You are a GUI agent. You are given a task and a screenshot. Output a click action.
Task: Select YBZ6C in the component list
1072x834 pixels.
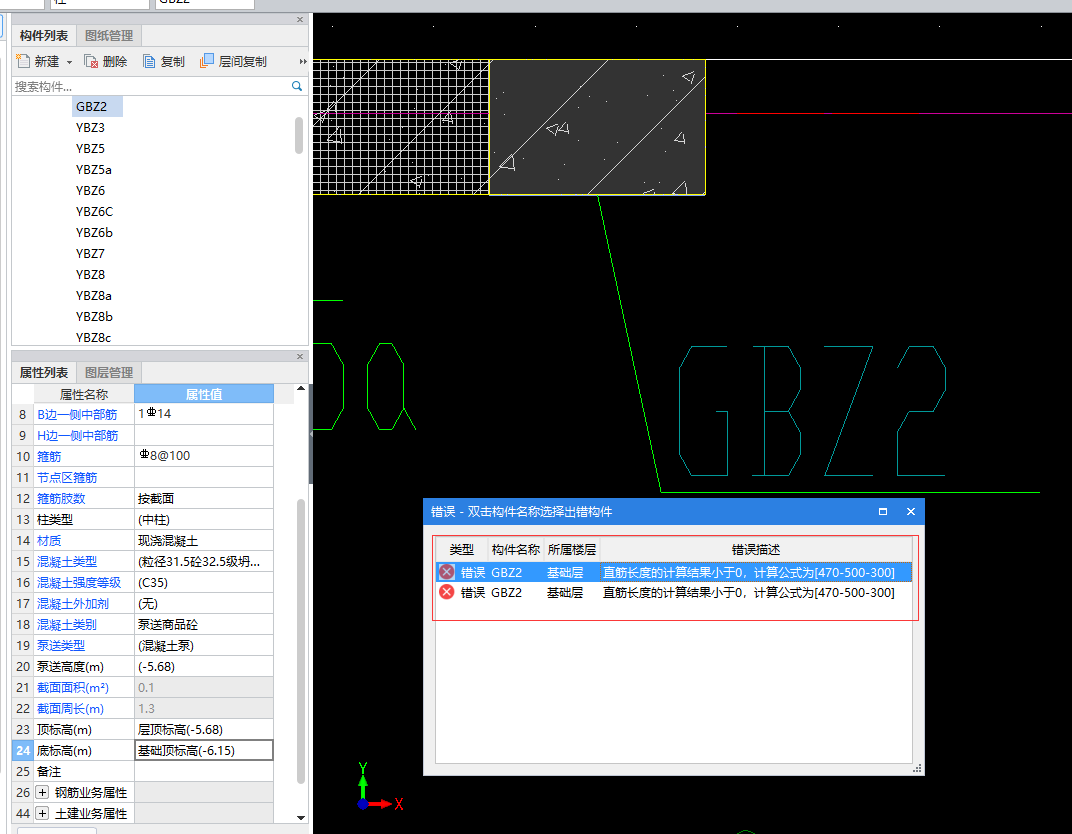point(94,212)
